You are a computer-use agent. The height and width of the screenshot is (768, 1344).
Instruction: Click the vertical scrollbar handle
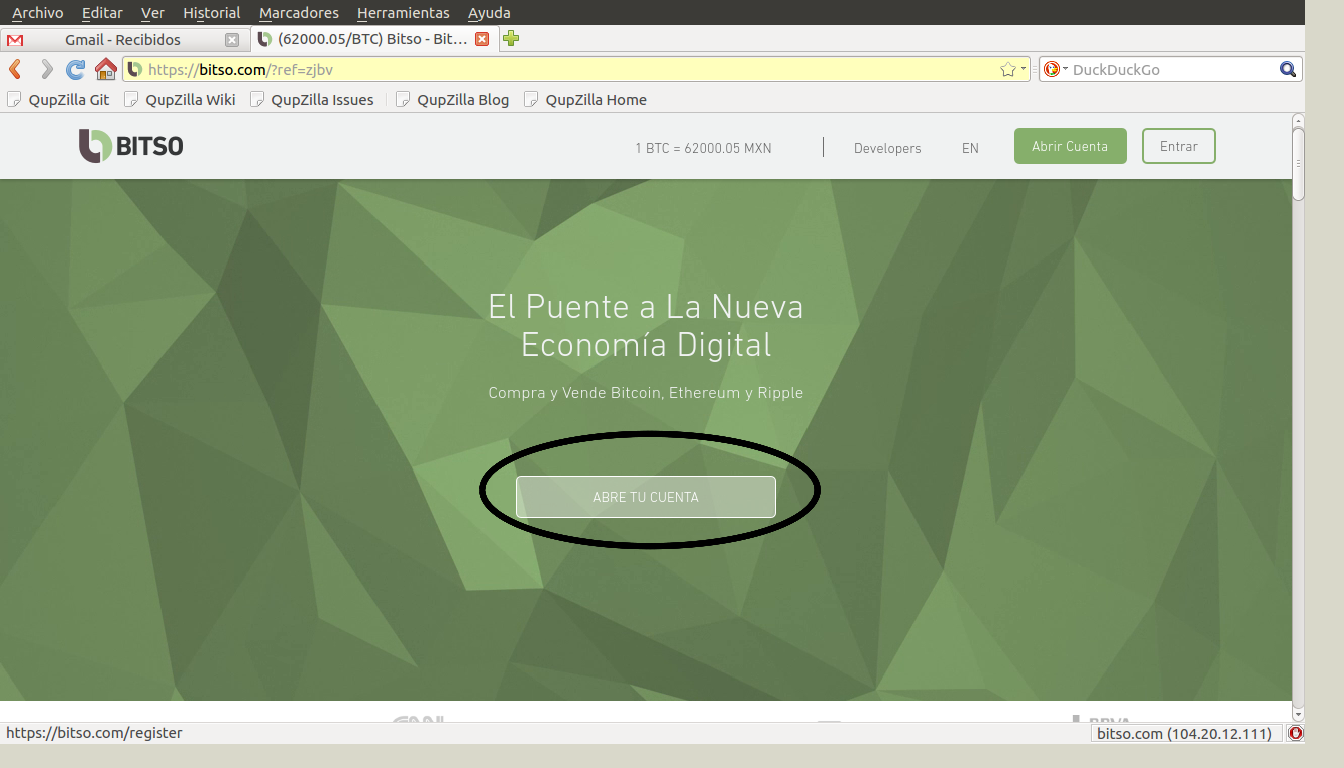click(1298, 164)
